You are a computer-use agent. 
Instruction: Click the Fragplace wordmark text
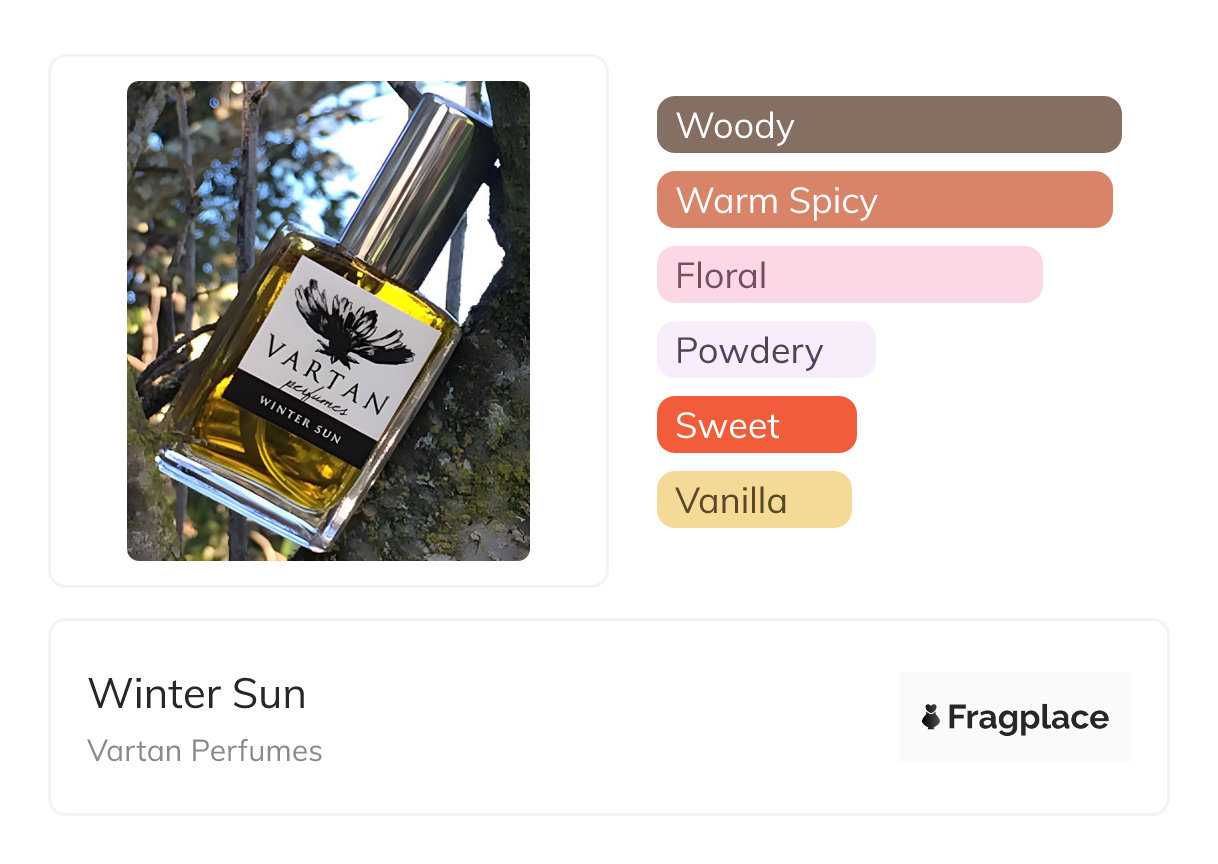(1028, 717)
